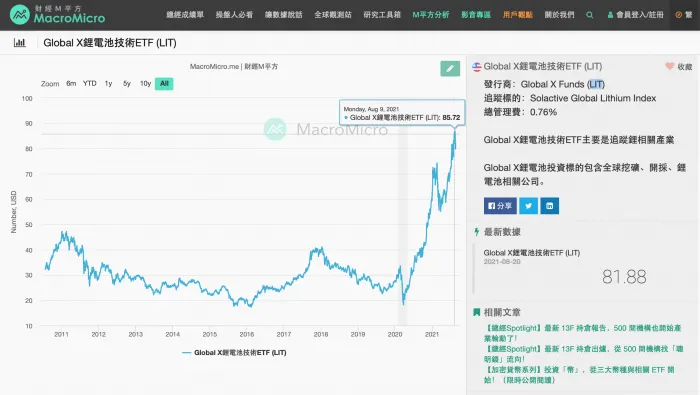This screenshot has height=395, width=700.
Task: Click the 2016 label on the chart x-axis
Action: point(246,334)
